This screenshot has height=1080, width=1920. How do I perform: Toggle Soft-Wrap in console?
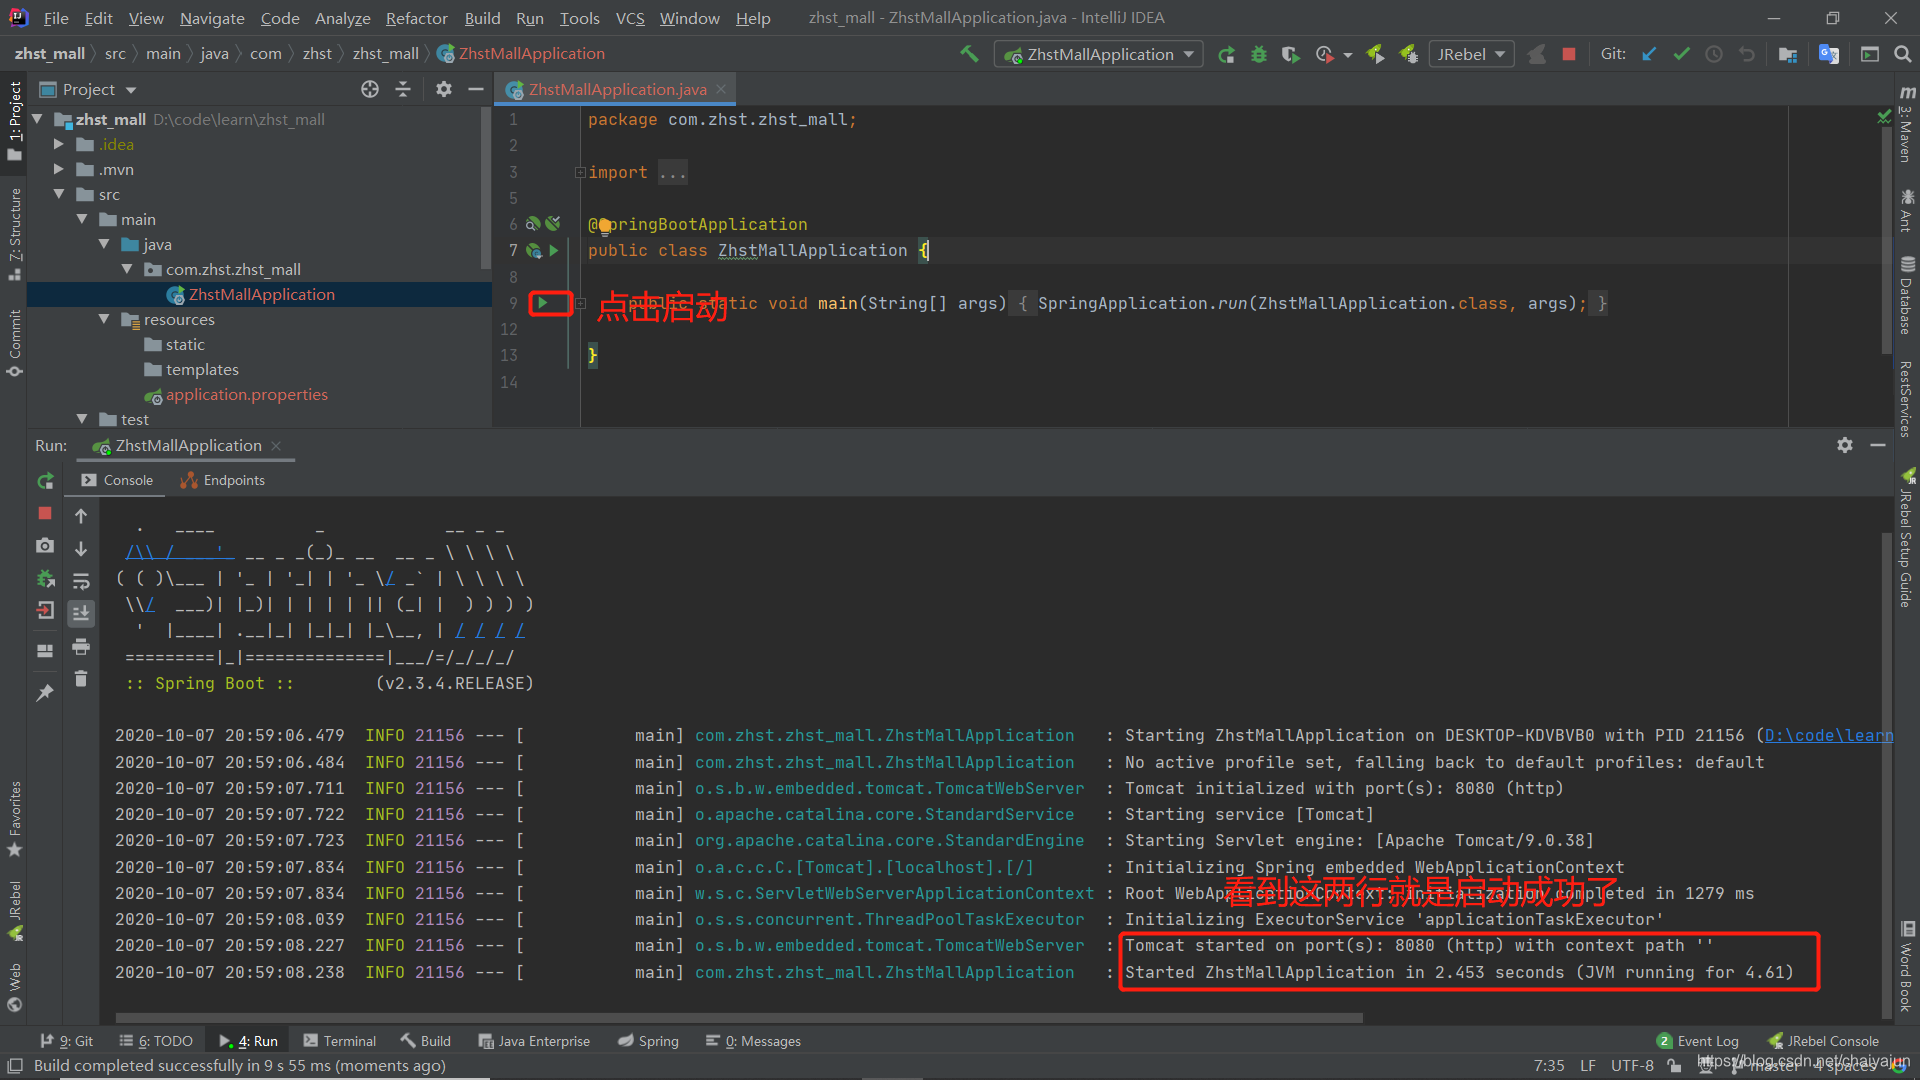click(81, 581)
